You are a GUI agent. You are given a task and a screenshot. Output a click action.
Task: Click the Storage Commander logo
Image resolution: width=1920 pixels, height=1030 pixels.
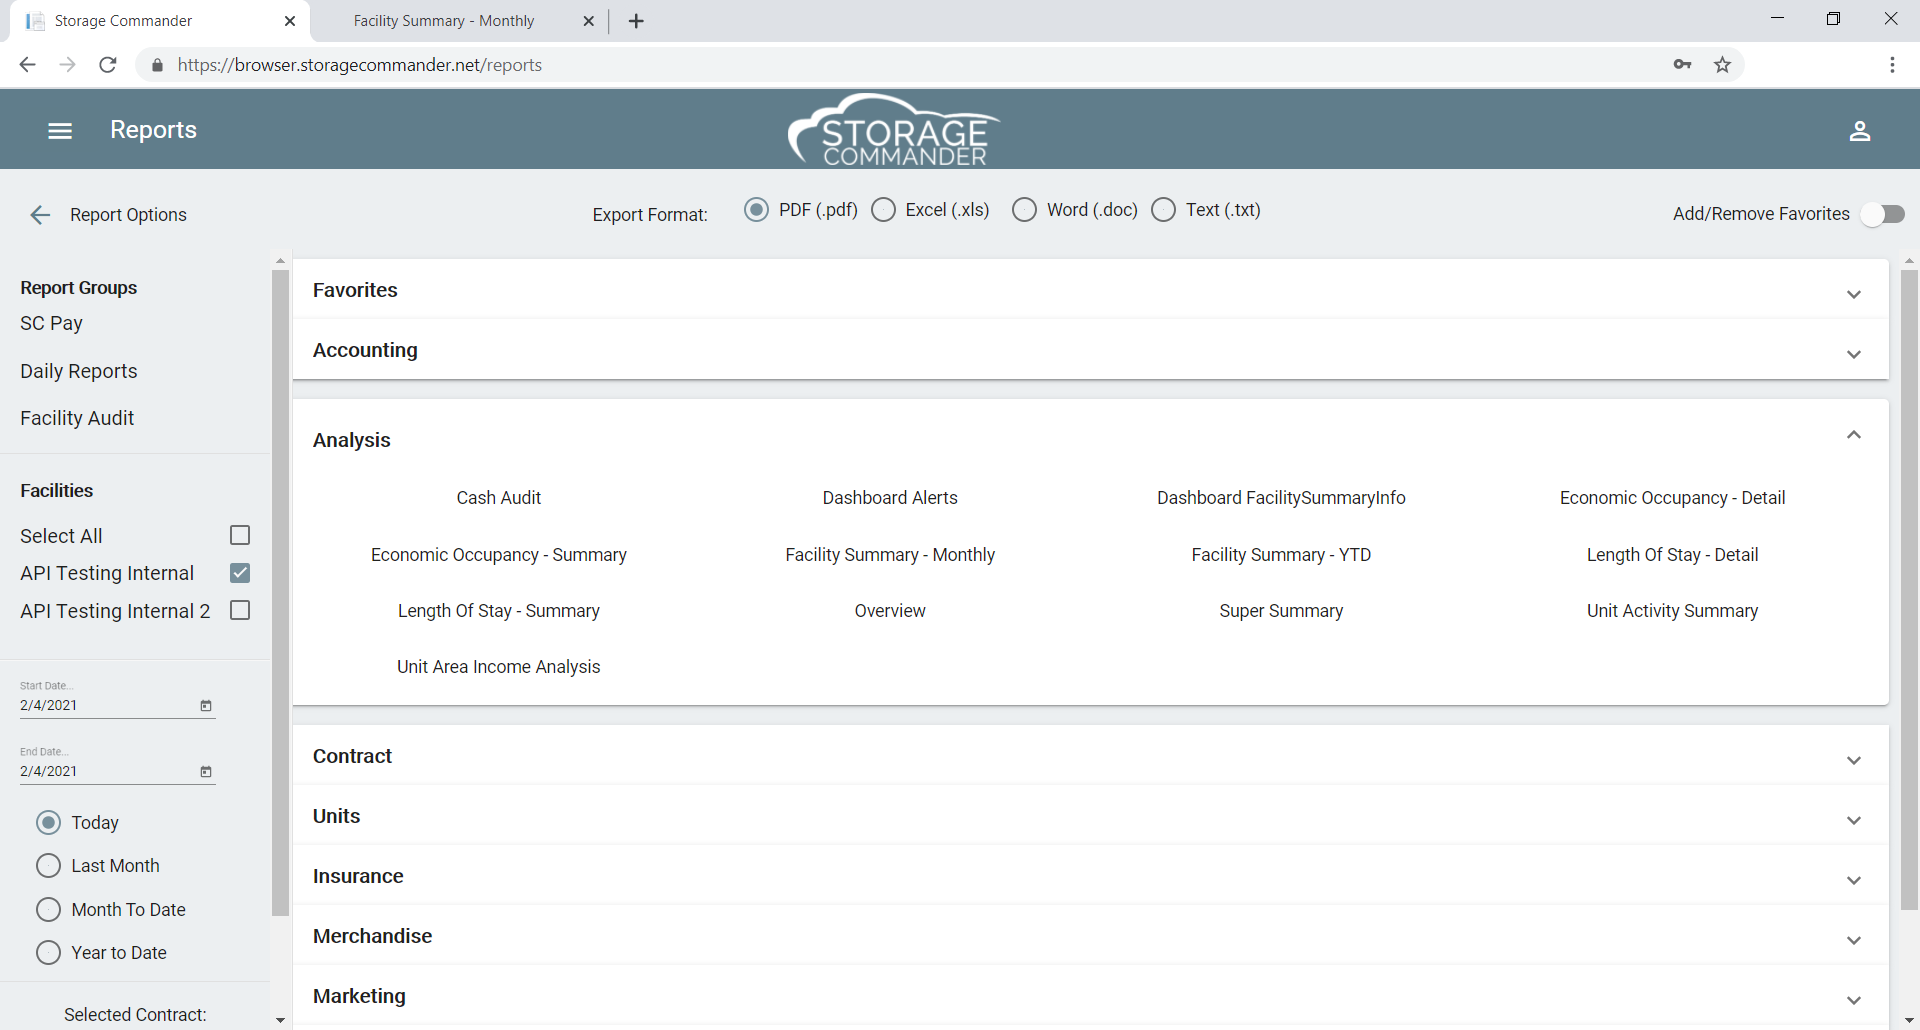[893, 129]
